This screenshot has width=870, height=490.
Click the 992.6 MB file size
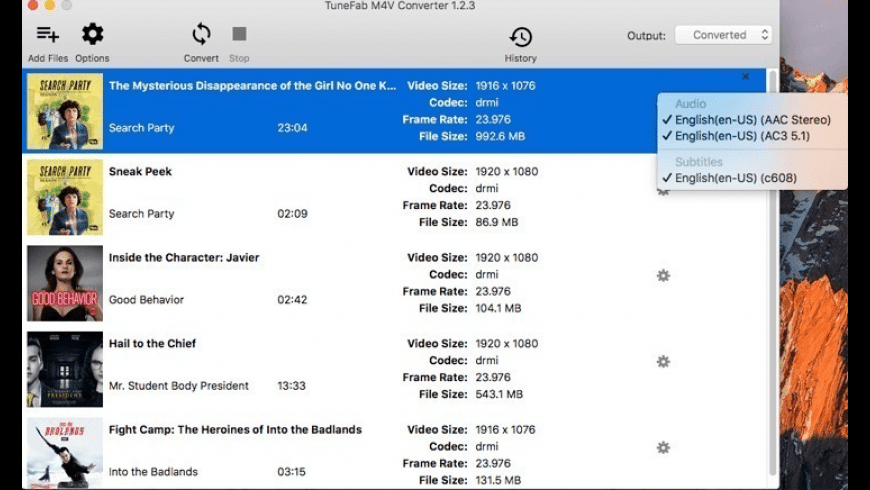500,137
